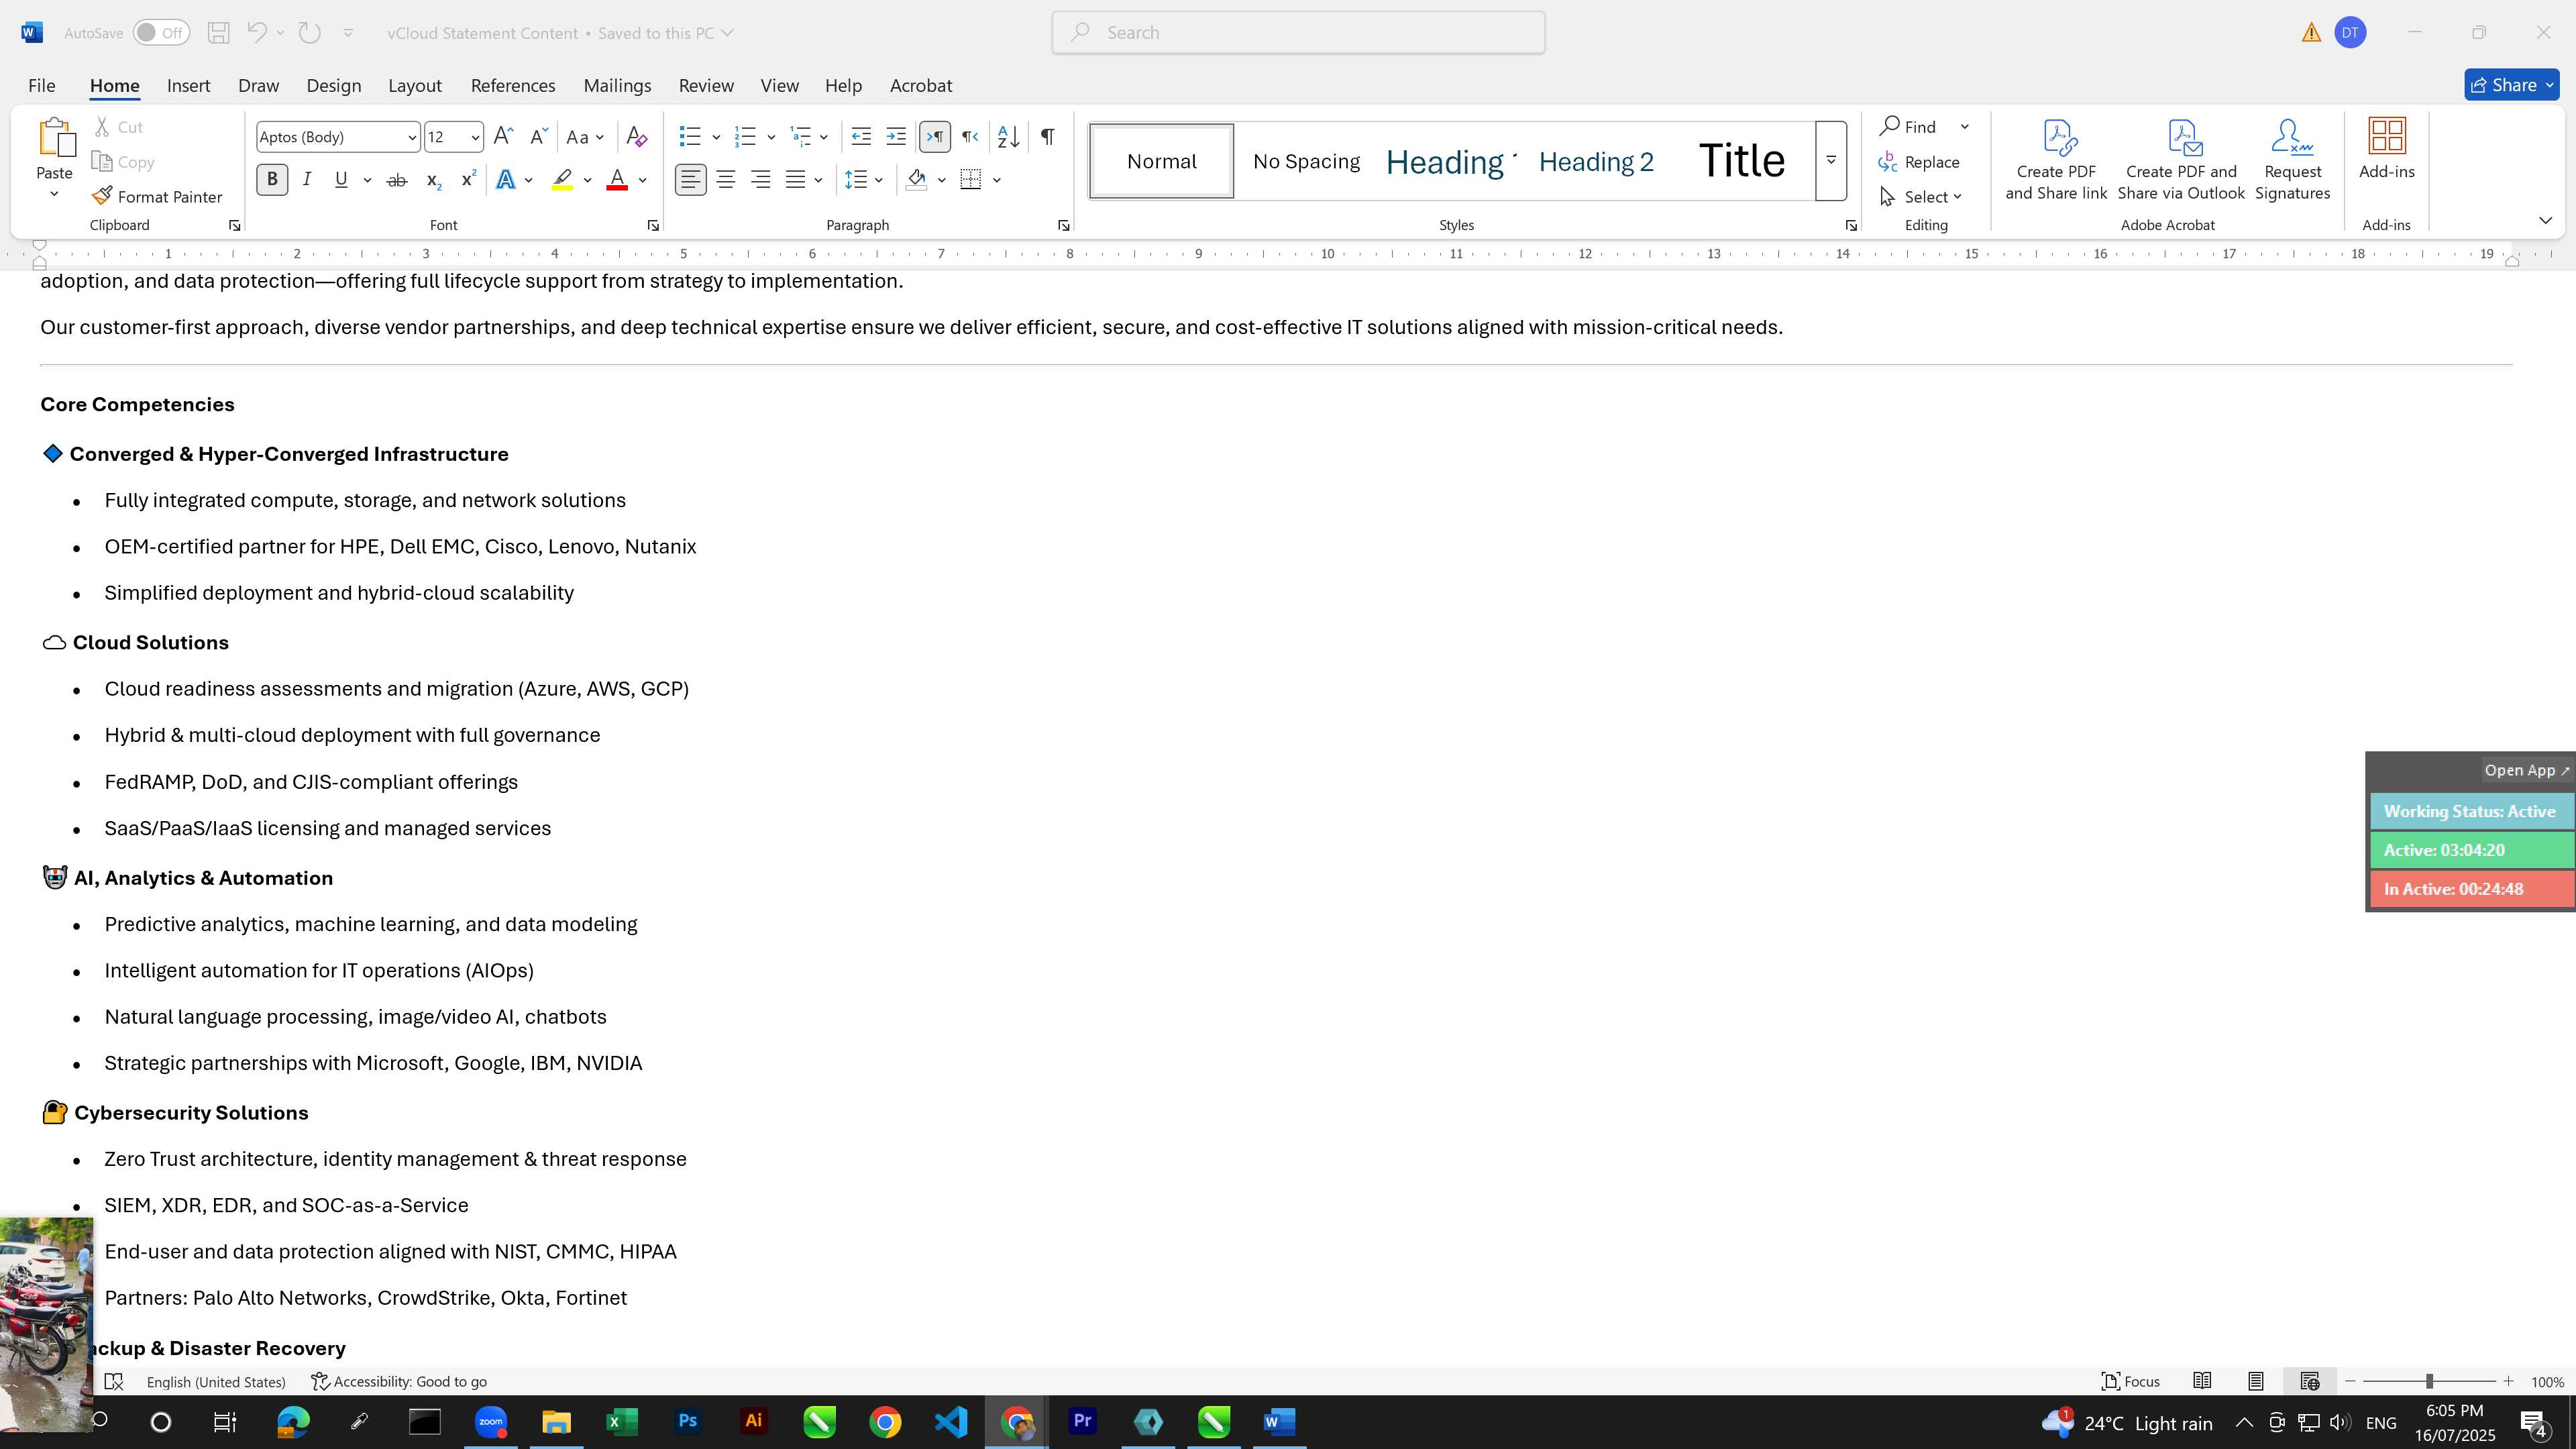Image resolution: width=2576 pixels, height=1449 pixels.
Task: Click the Cut scissors icon
Action: pyautogui.click(x=102, y=127)
